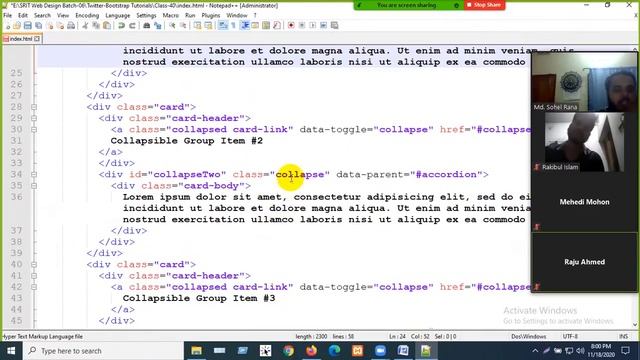Viewport: 640px width, 360px height.
Task: Click in Type here to search box
Action: pyautogui.click(x=104, y=351)
